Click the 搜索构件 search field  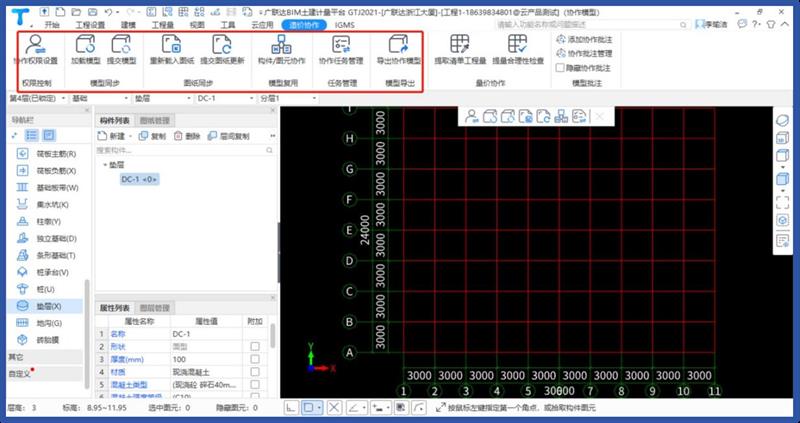[x=186, y=151]
